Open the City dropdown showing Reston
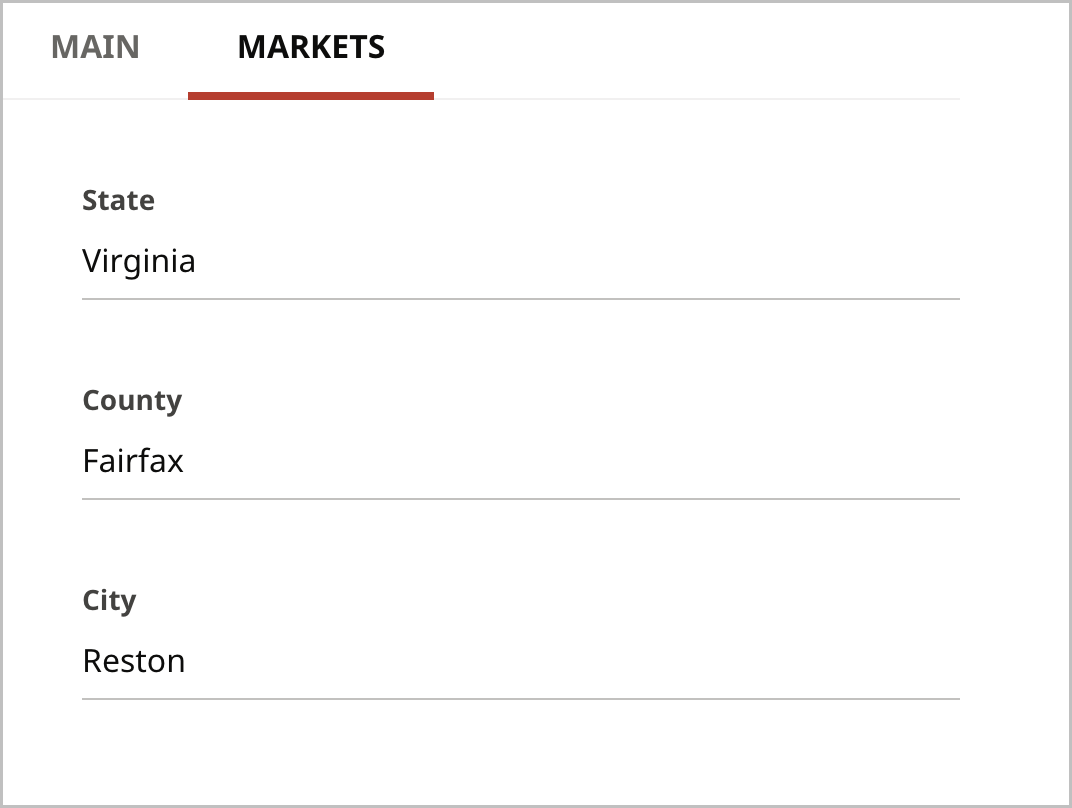Viewport: 1072px width, 808px height. pos(520,661)
